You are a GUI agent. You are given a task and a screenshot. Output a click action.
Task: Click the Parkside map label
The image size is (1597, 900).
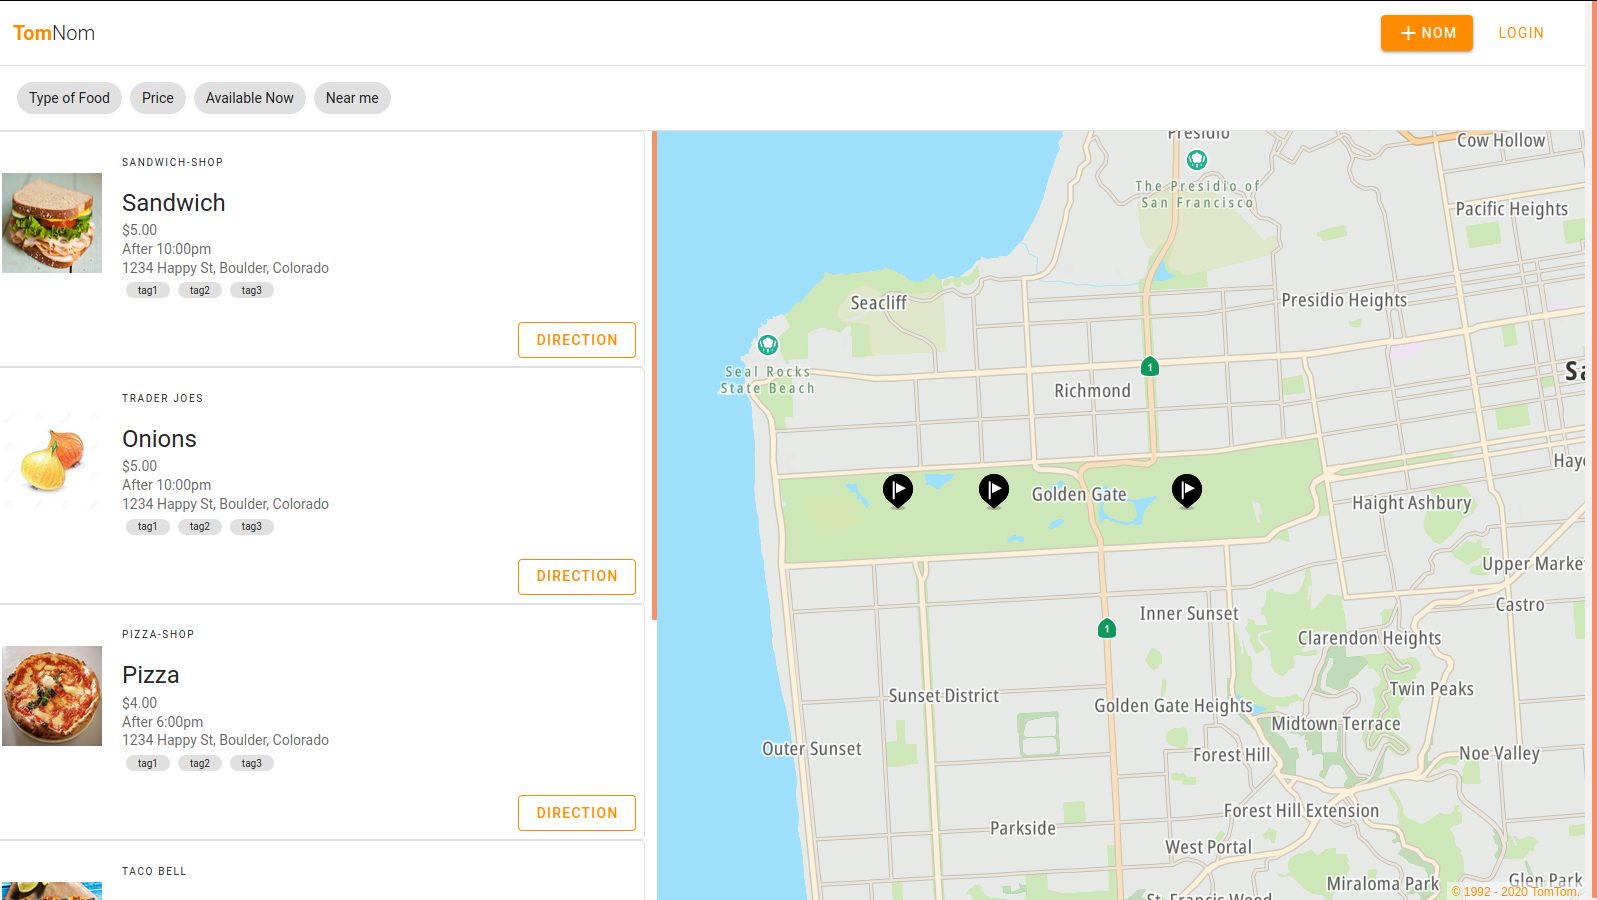[x=1023, y=828]
